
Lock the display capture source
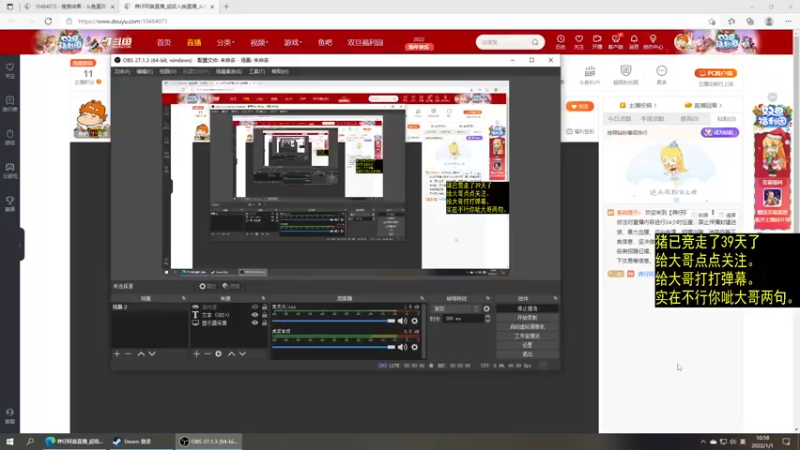coord(264,323)
